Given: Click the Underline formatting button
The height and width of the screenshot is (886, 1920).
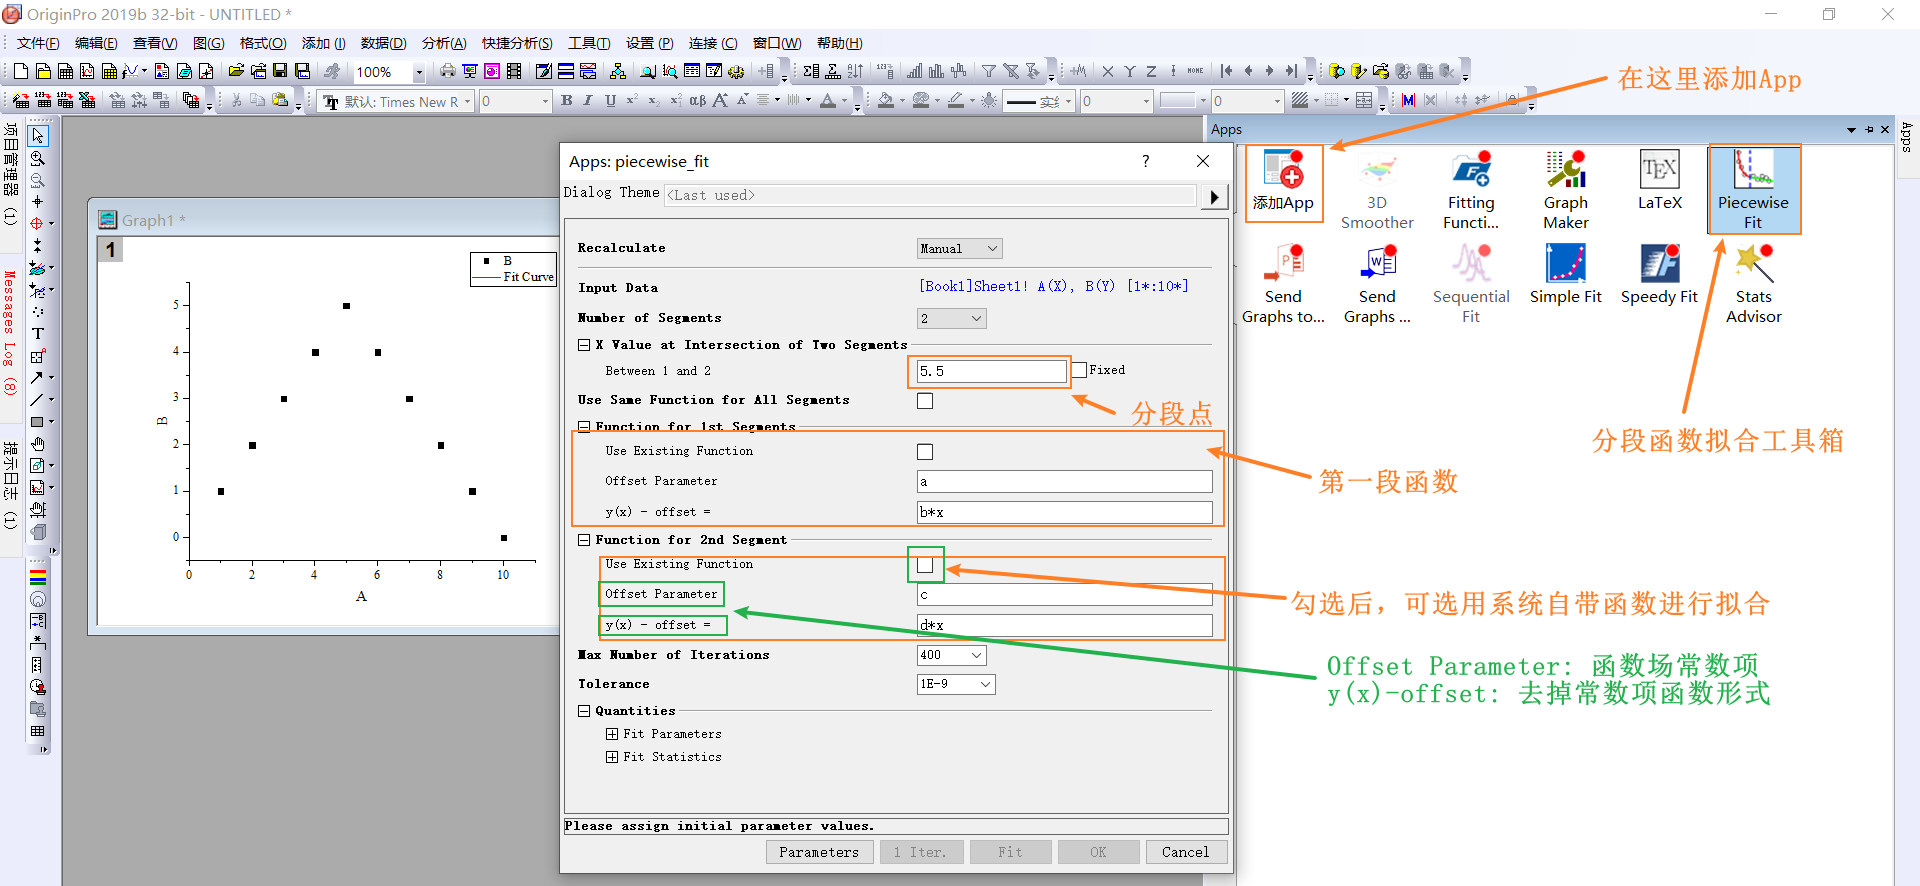Looking at the screenshot, I should pos(610,100).
